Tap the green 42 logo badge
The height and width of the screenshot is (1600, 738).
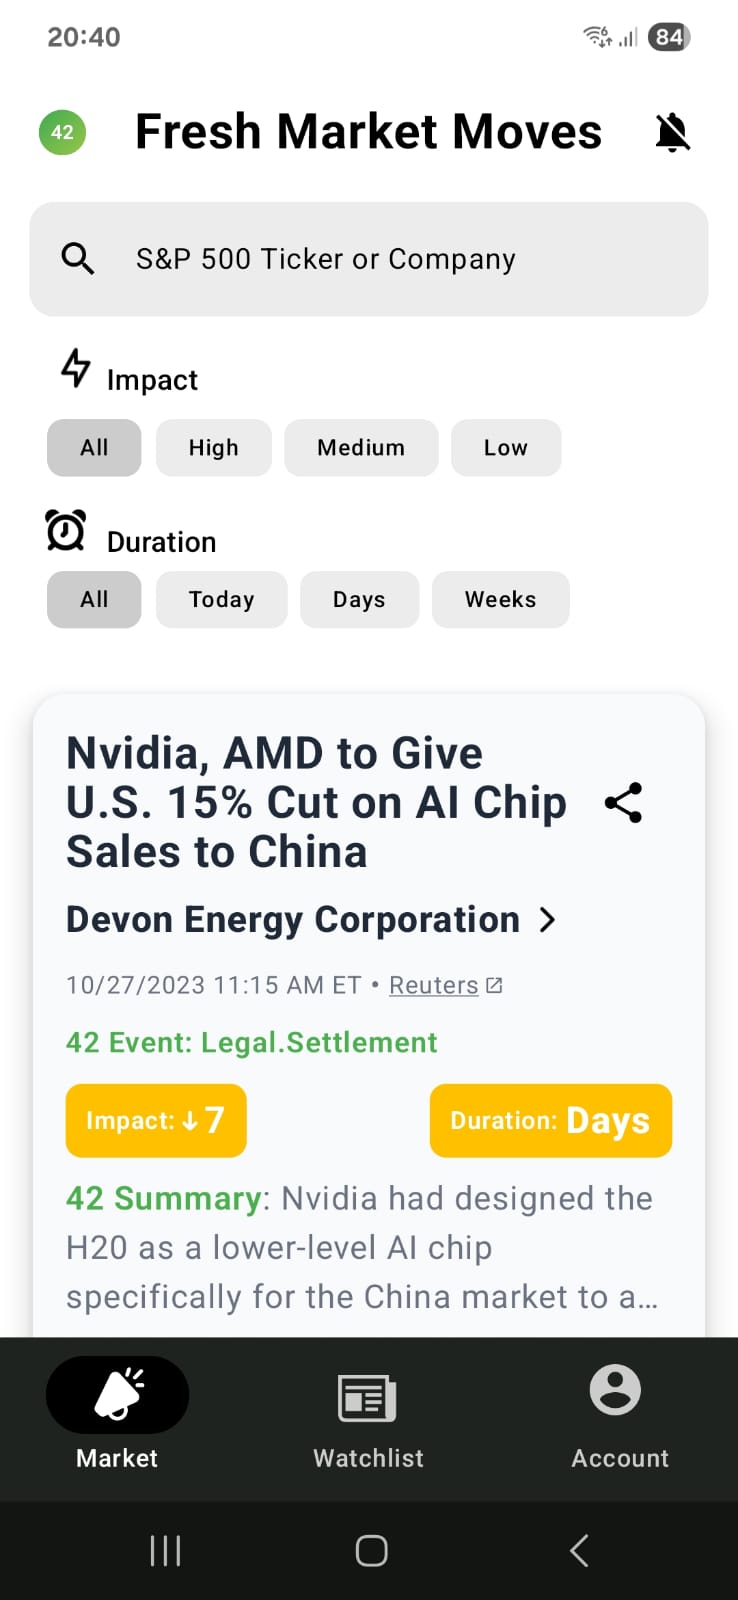coord(62,132)
